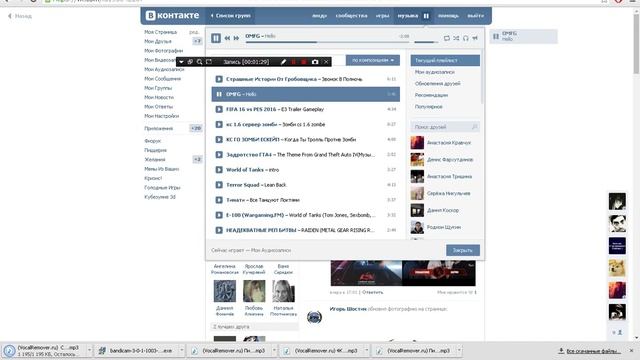The image size is (640, 360).
Task: Click the track progress bar
Action: click(x=327, y=42)
